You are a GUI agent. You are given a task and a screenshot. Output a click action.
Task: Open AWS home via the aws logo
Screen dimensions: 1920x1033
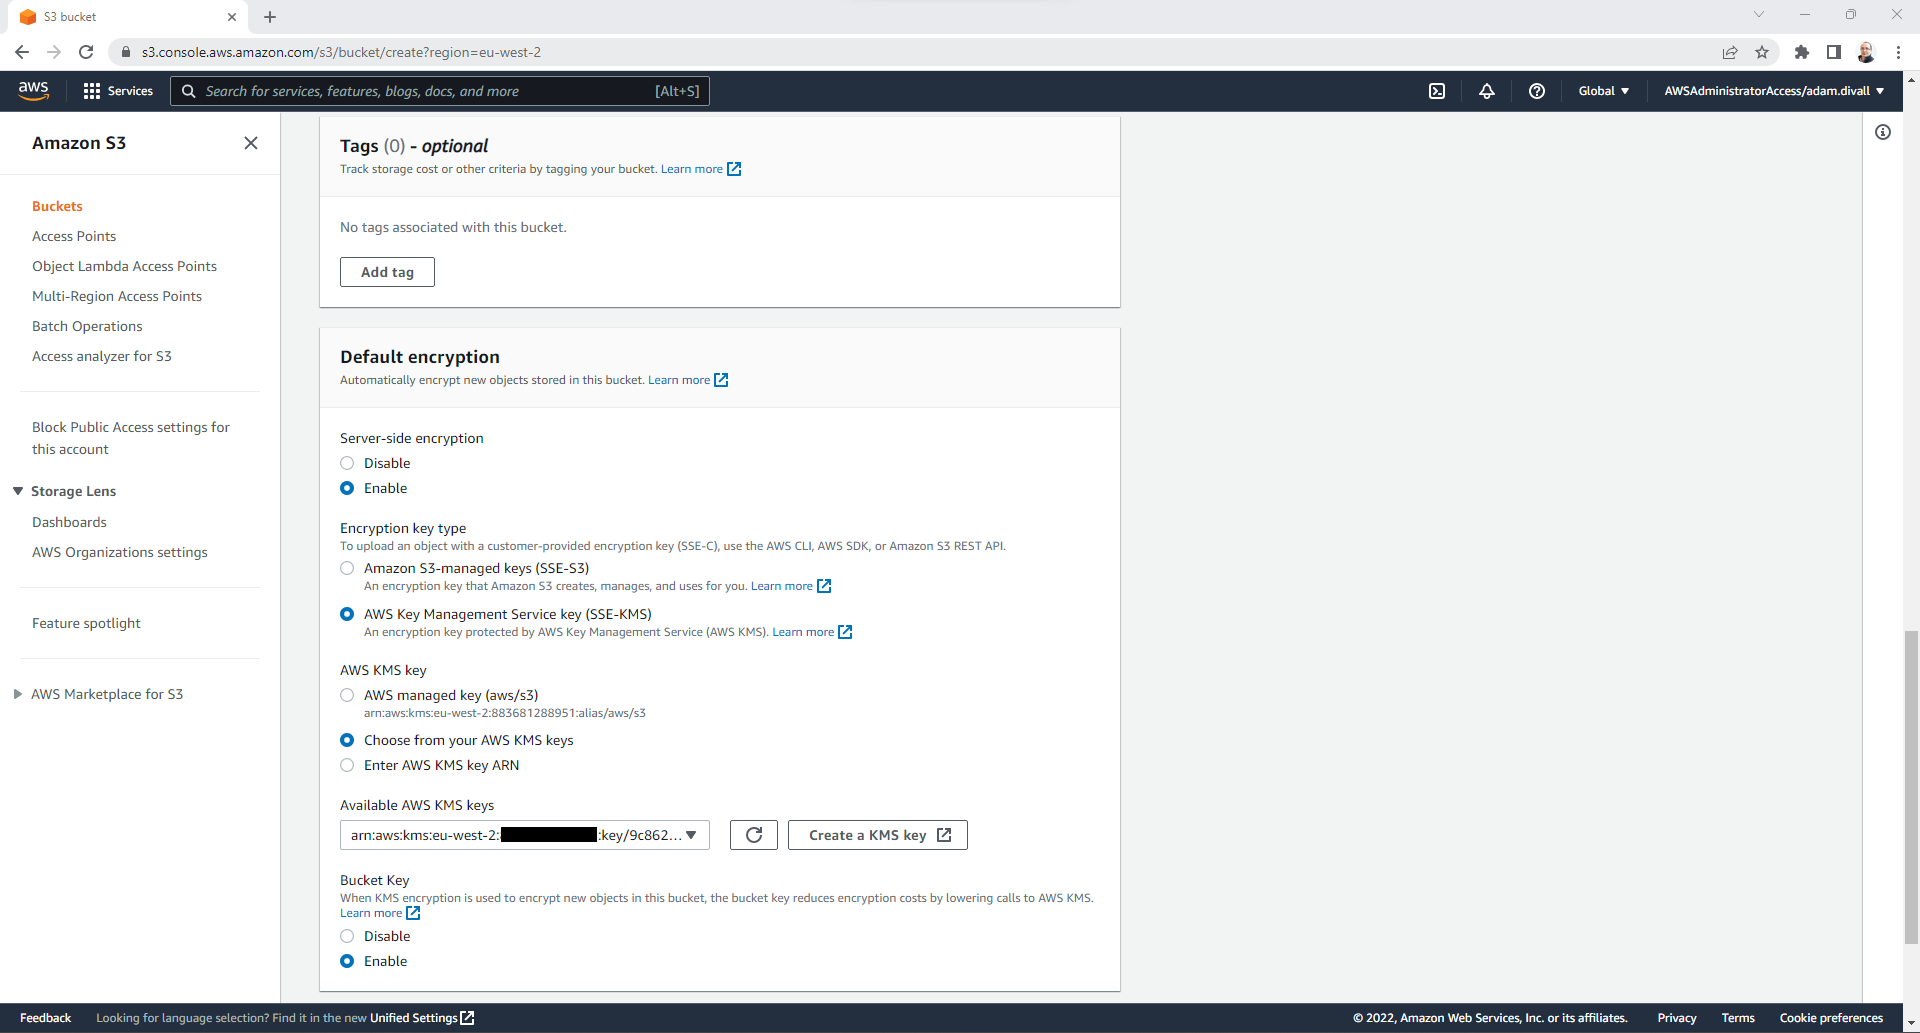(33, 90)
